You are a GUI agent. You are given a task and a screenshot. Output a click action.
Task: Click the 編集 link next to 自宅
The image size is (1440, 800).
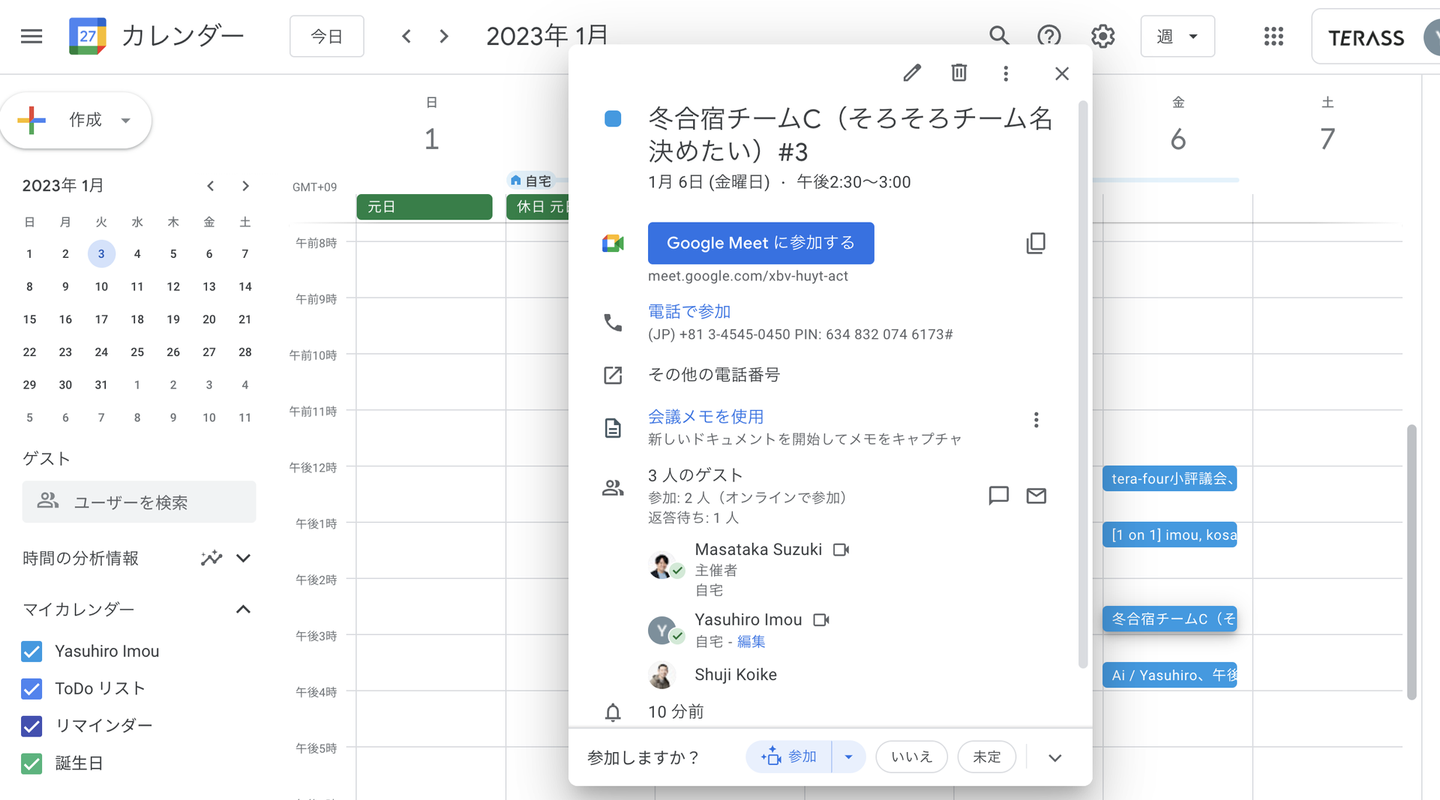(x=751, y=642)
